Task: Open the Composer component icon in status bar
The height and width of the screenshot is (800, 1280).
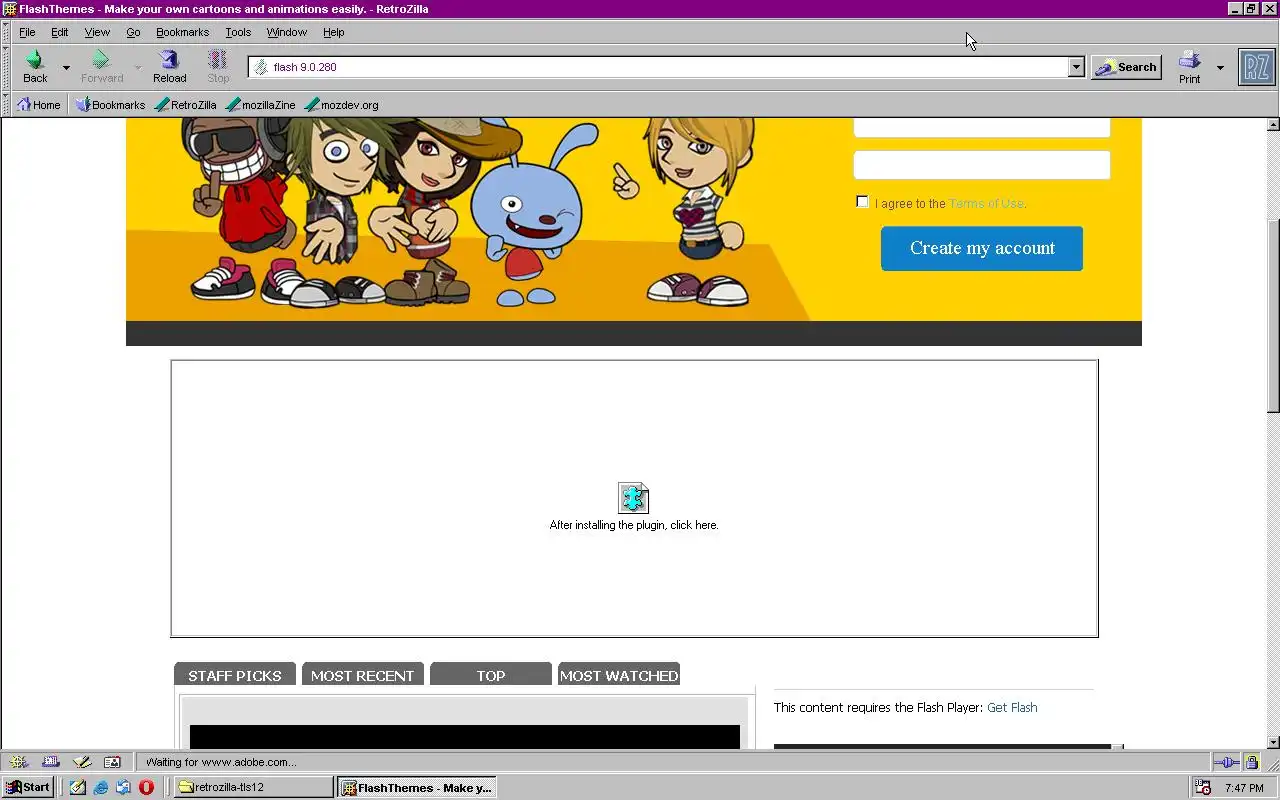Action: [x=82, y=762]
